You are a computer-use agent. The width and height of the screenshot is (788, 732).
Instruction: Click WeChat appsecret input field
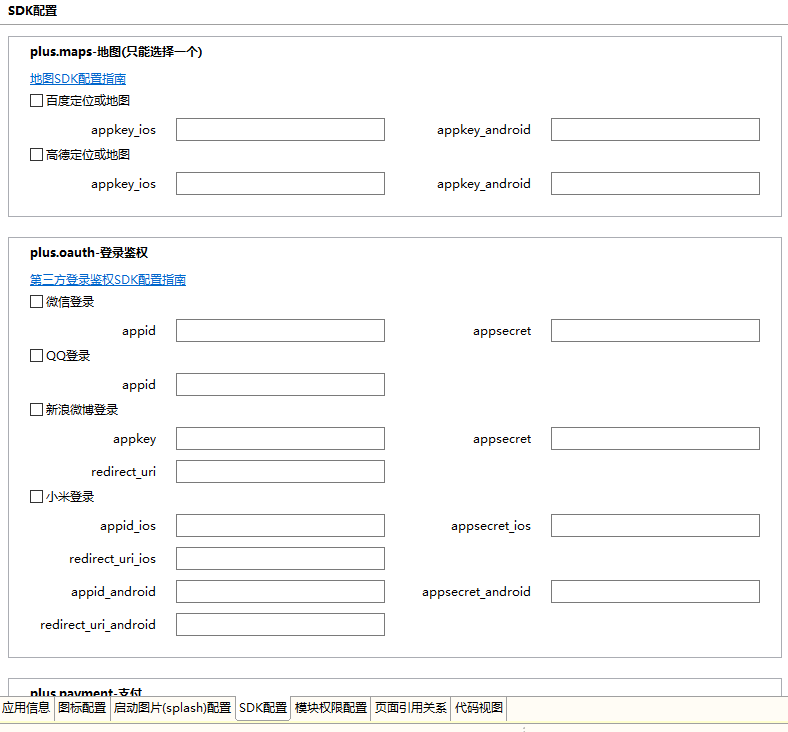(x=655, y=331)
